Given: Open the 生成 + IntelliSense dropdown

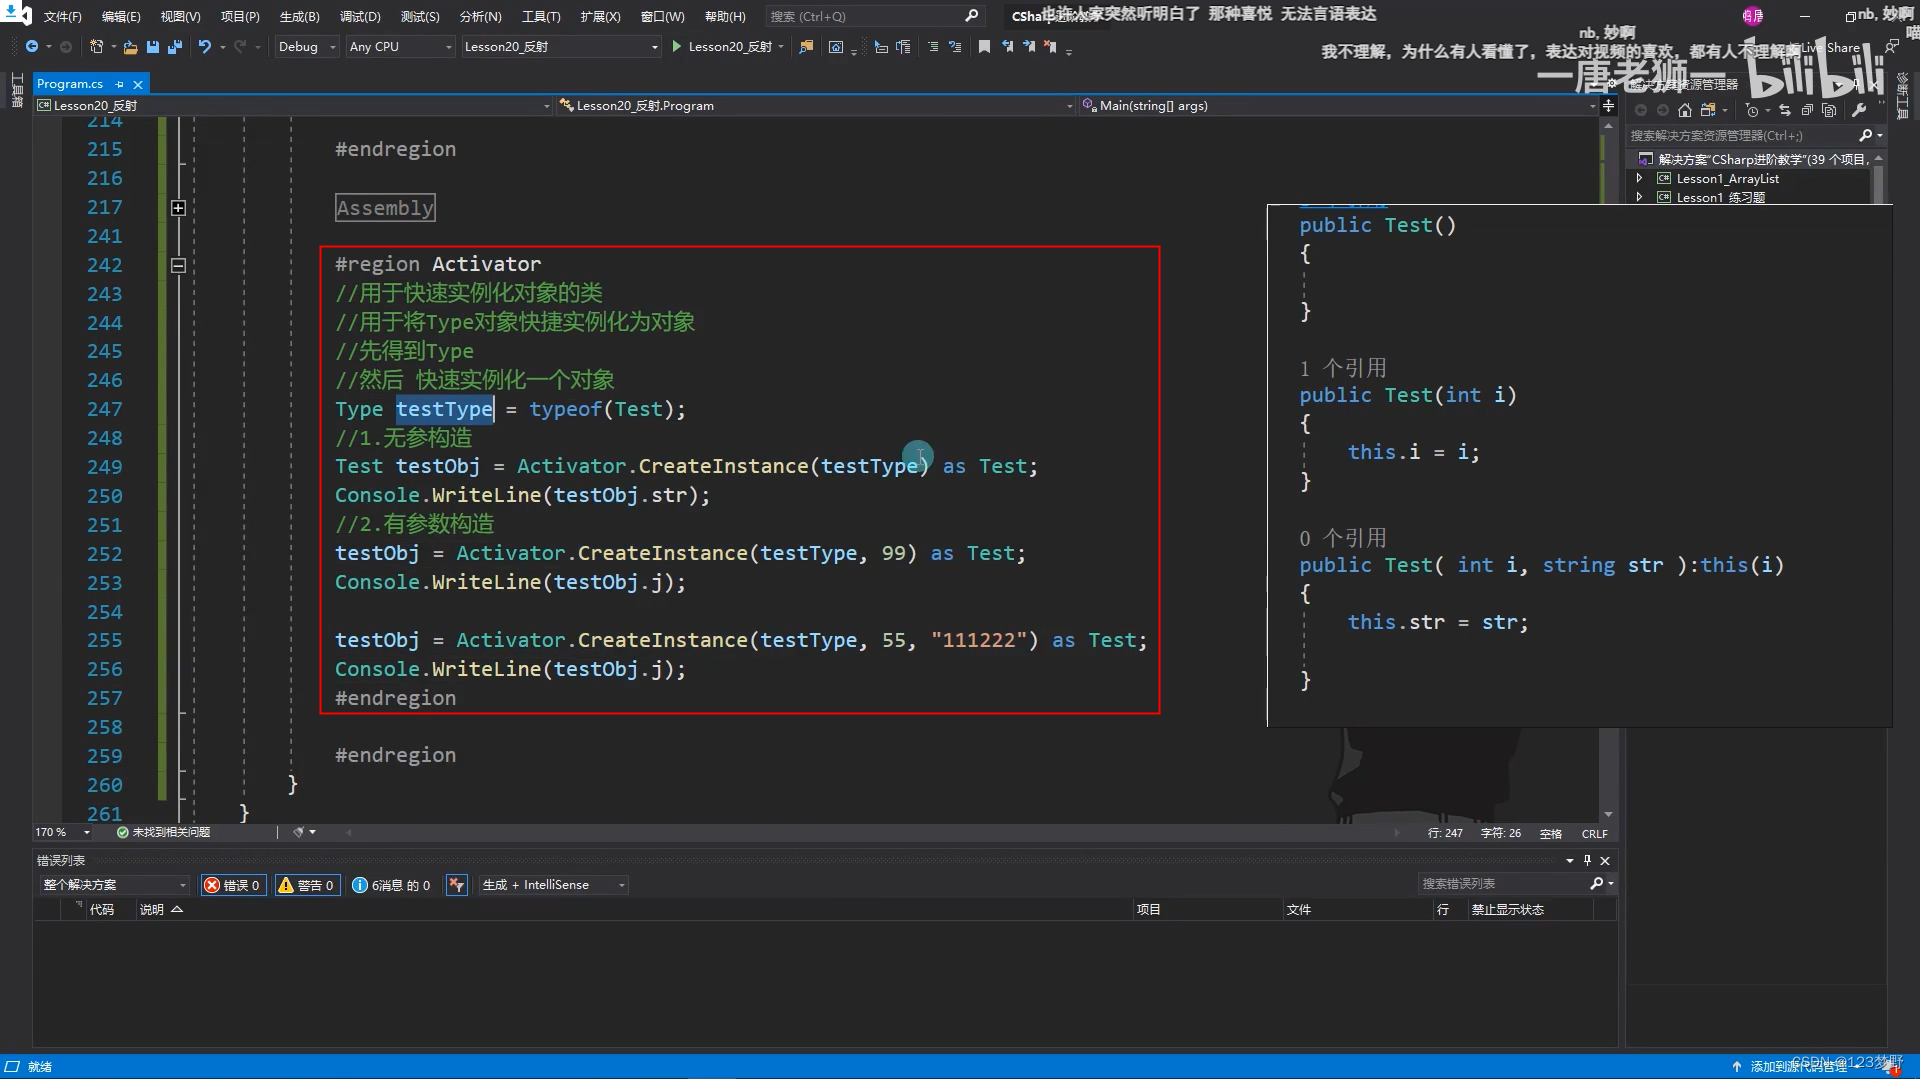Looking at the screenshot, I should click(553, 885).
